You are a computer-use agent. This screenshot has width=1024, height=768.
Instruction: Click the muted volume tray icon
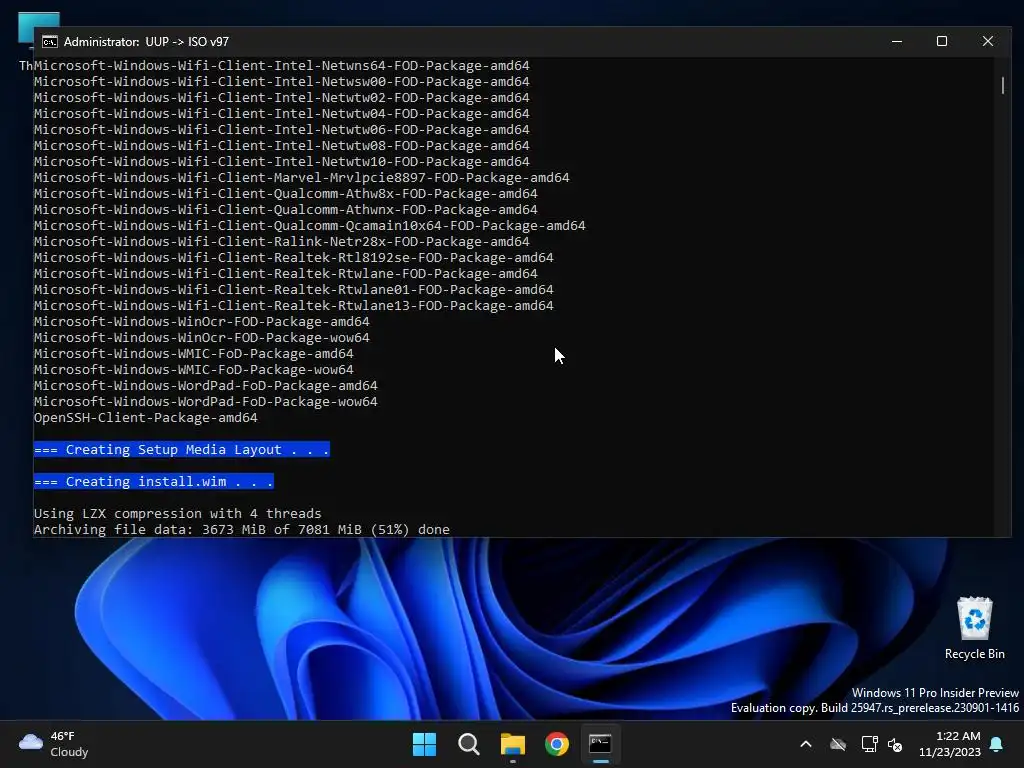pyautogui.click(x=895, y=744)
